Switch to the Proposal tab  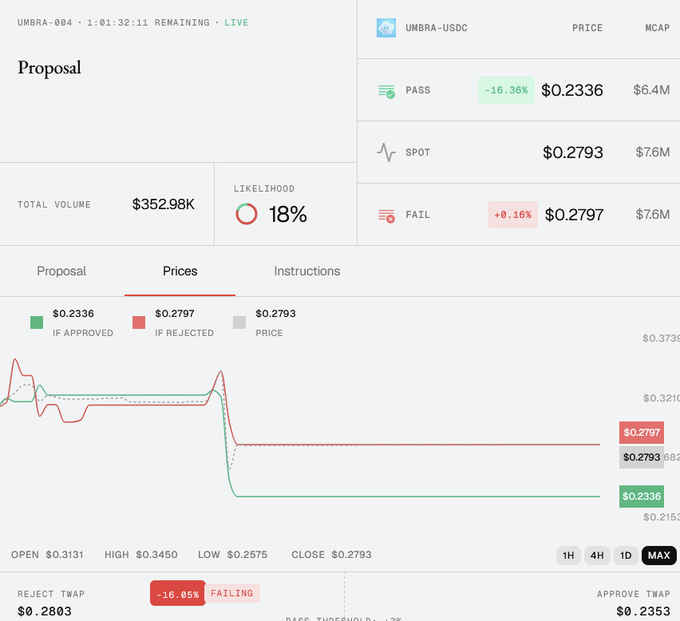(x=62, y=271)
